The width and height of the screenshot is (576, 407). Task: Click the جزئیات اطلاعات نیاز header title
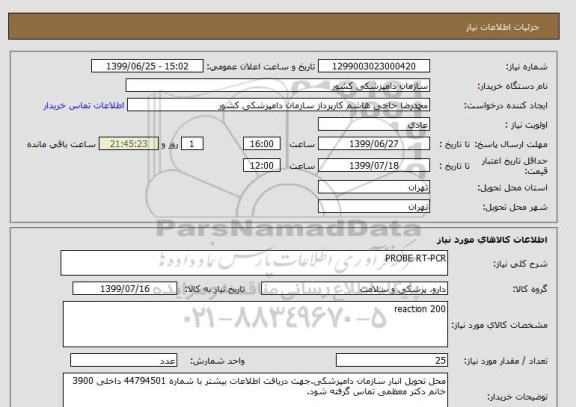tap(502, 28)
